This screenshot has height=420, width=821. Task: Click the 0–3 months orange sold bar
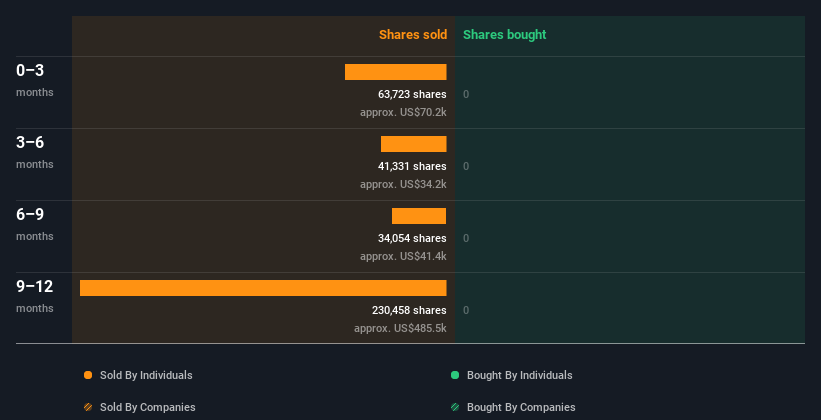395,72
